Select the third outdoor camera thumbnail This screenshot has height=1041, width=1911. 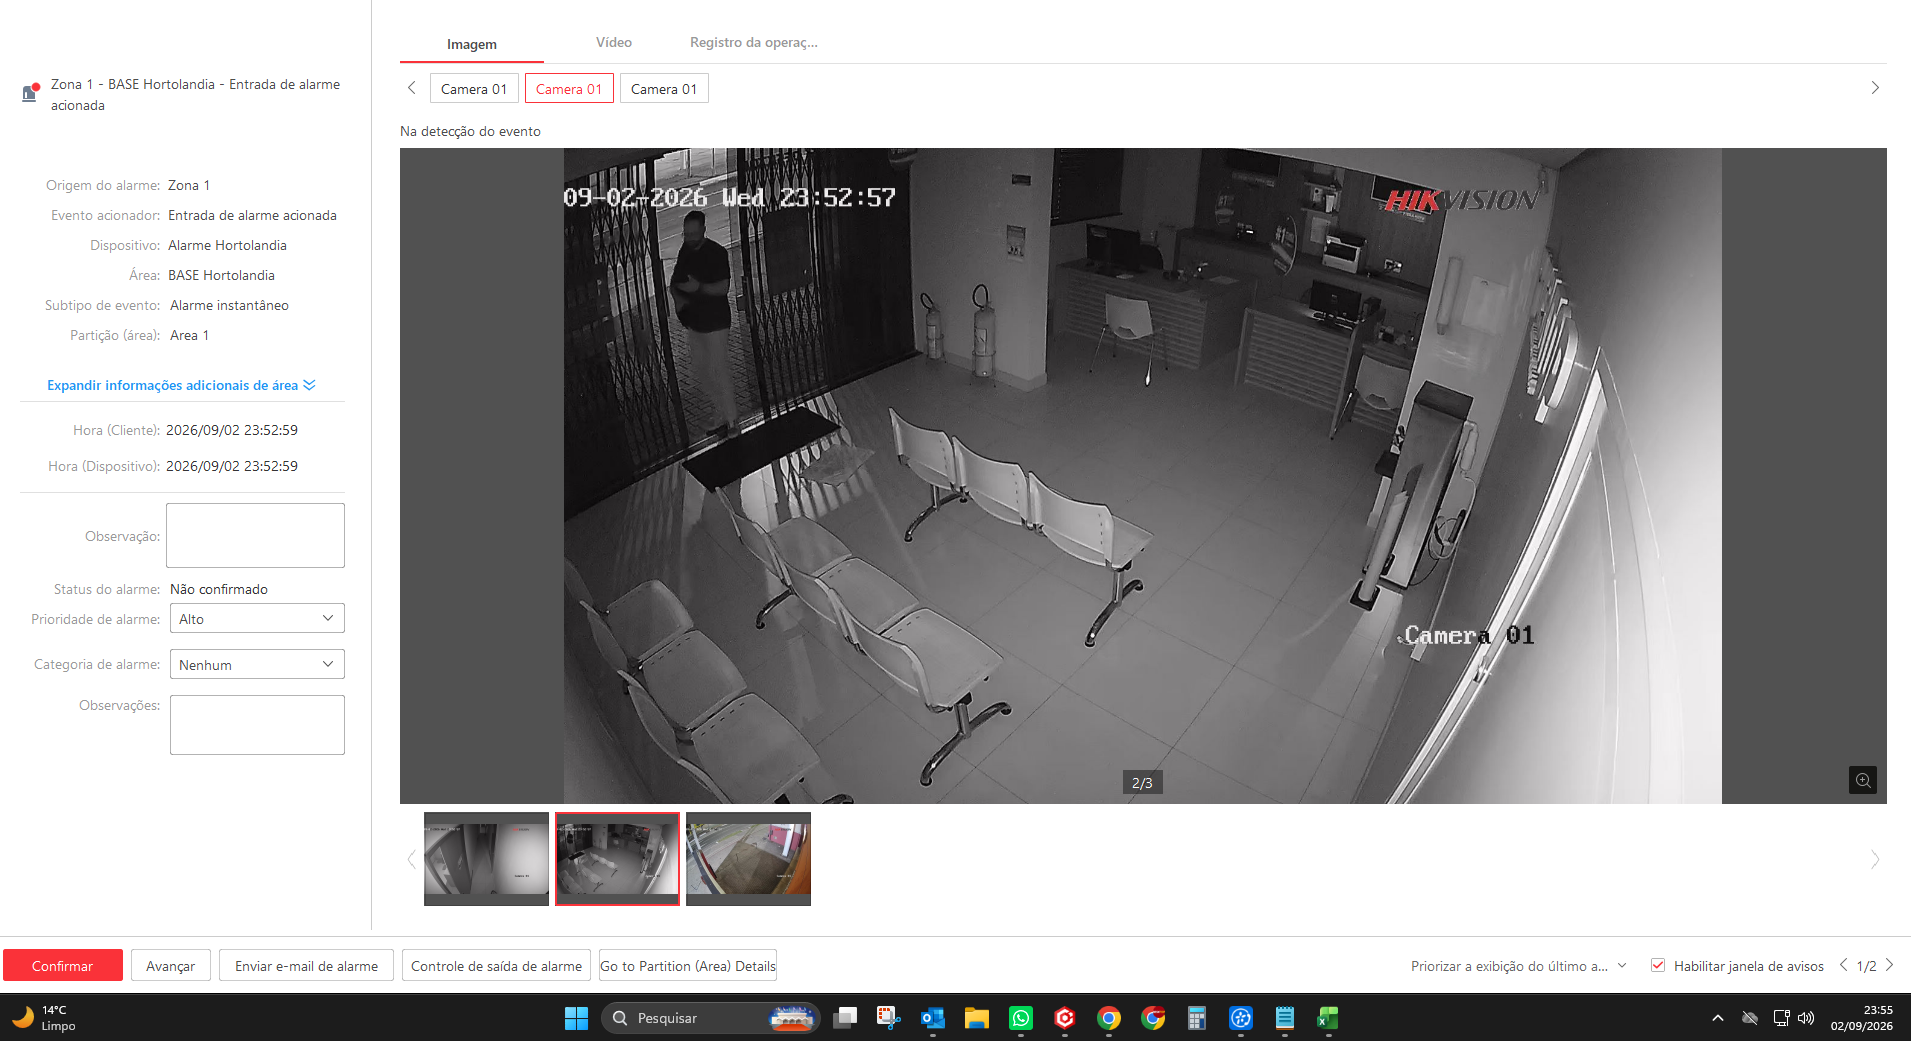(x=748, y=858)
